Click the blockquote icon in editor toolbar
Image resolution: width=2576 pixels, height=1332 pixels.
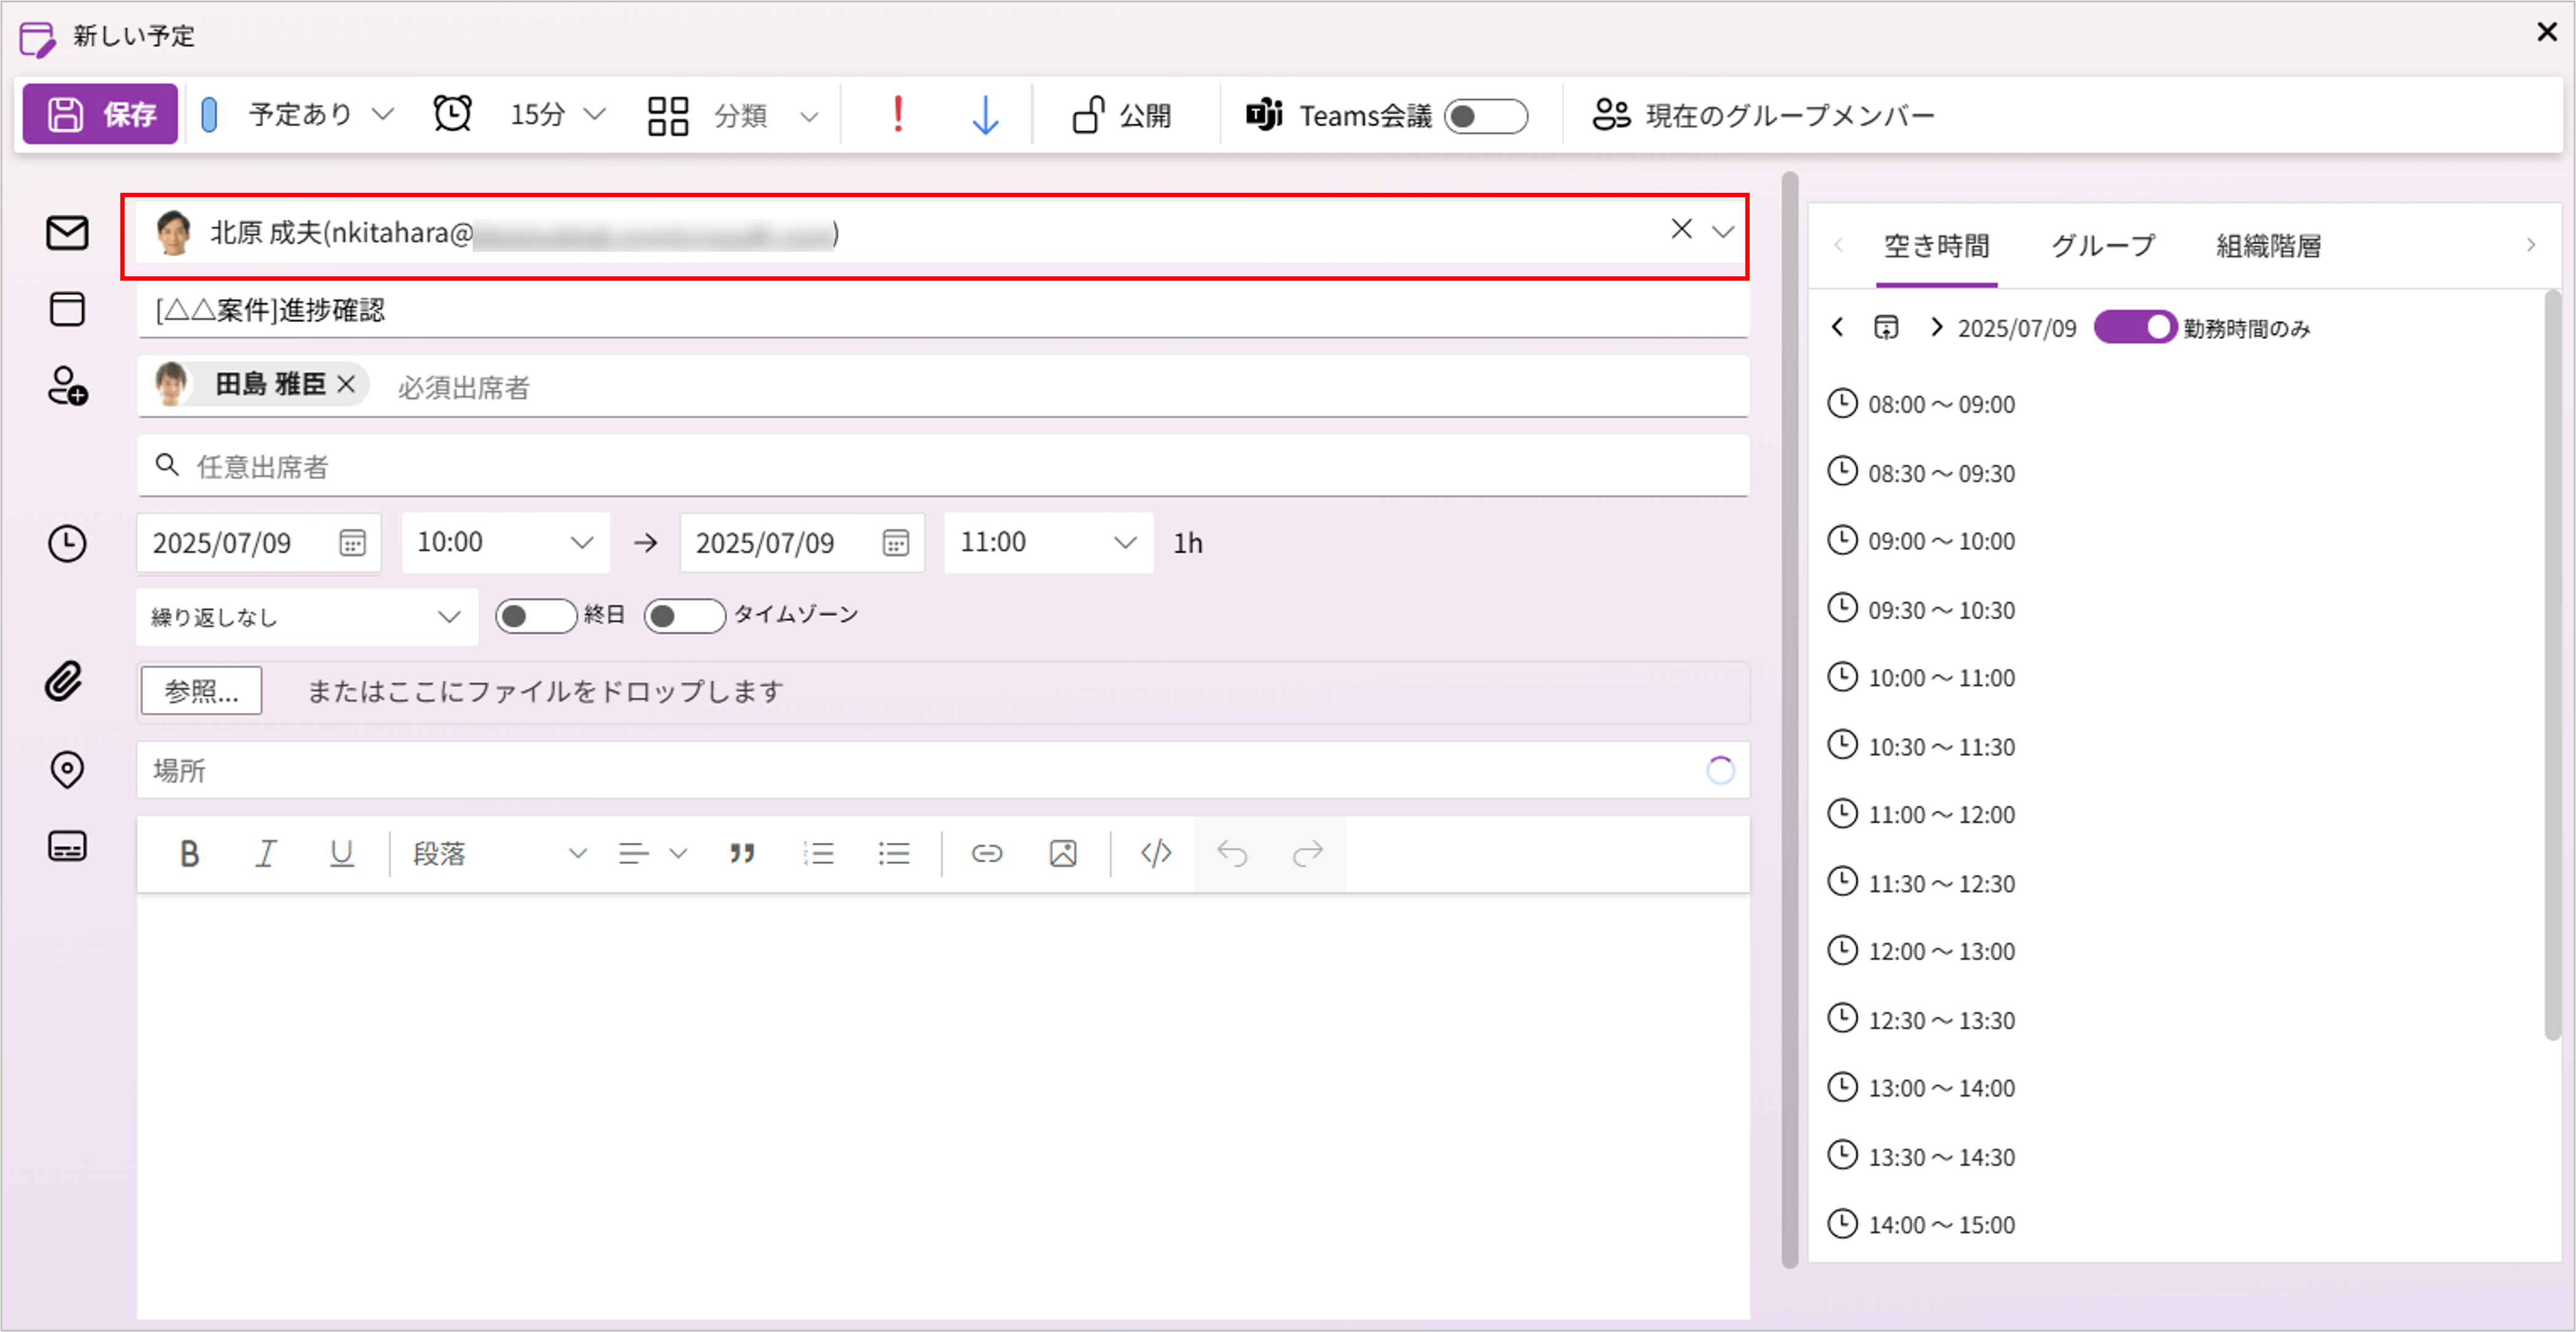[x=741, y=853]
